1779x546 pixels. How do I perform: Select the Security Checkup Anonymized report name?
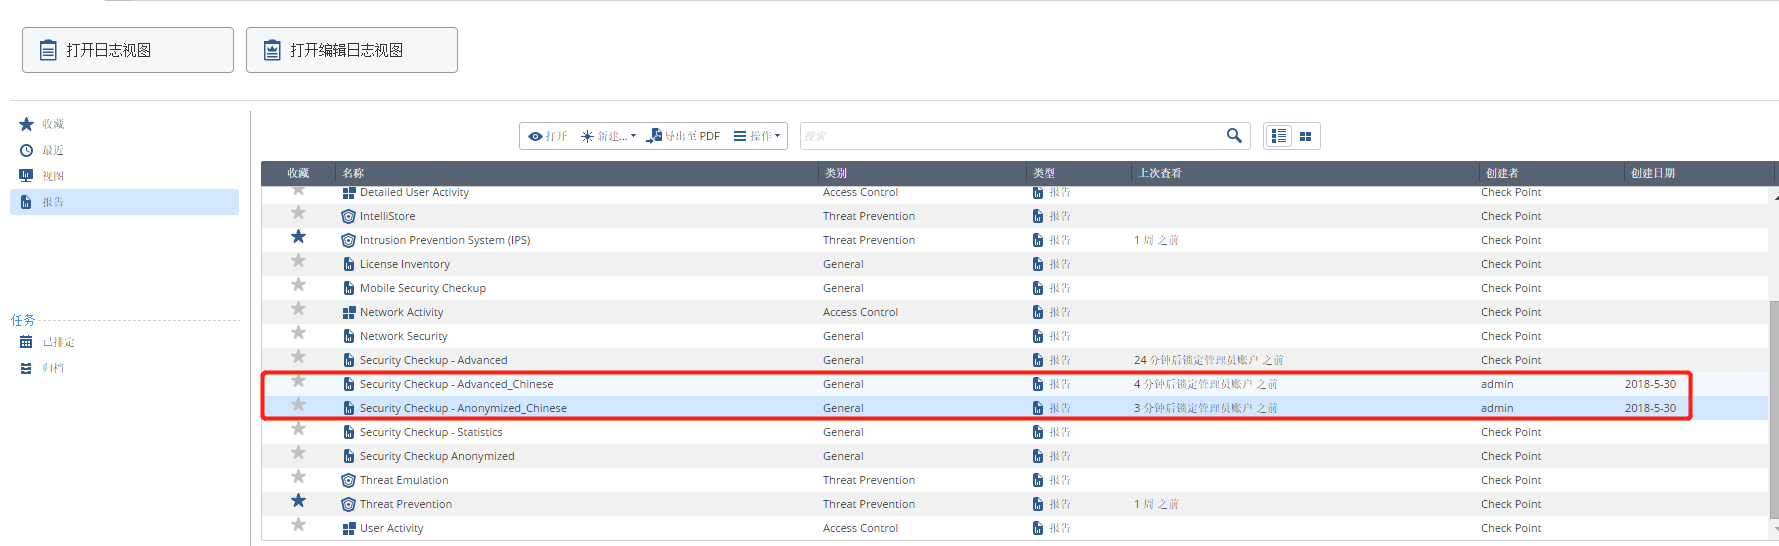[x=437, y=456]
